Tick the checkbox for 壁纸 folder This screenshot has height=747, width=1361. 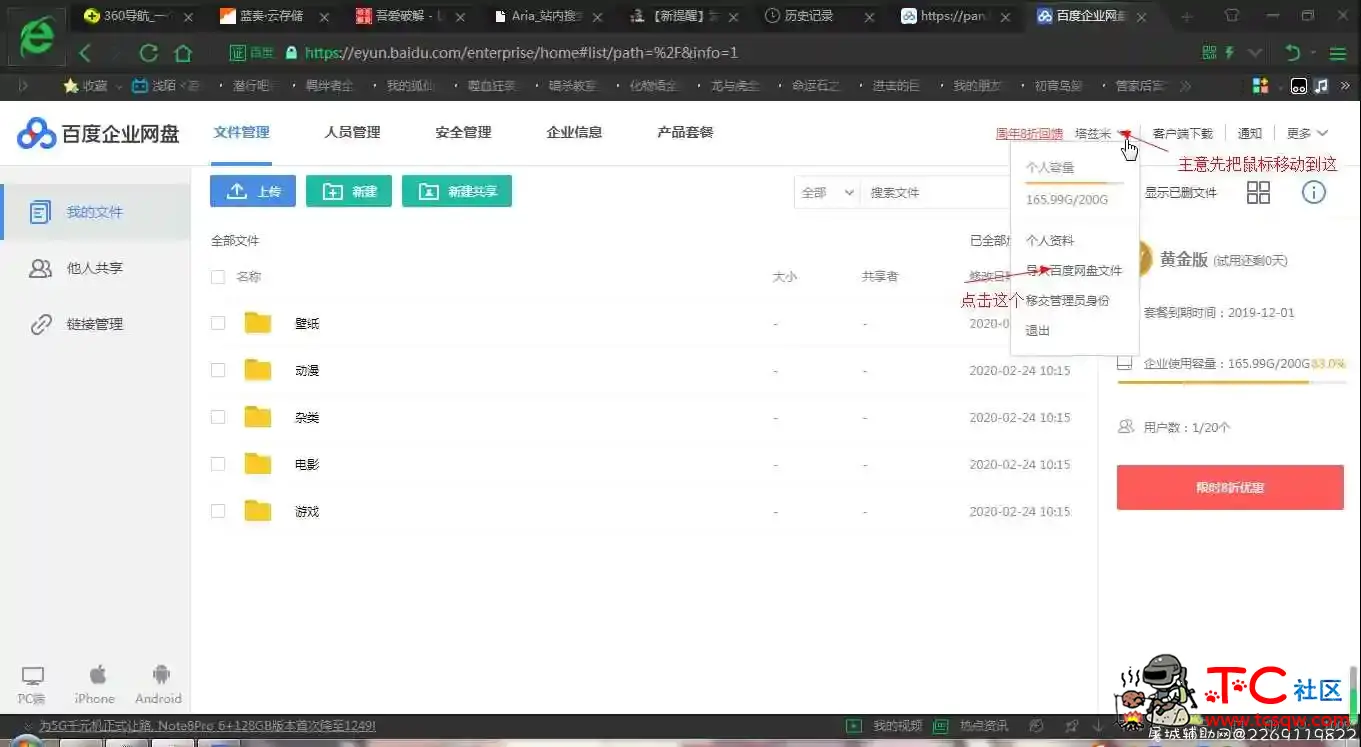[218, 323]
